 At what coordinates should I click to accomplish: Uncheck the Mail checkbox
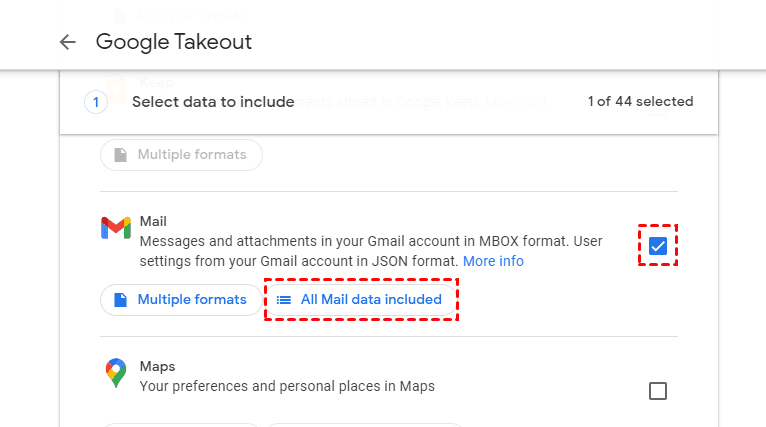(x=658, y=246)
